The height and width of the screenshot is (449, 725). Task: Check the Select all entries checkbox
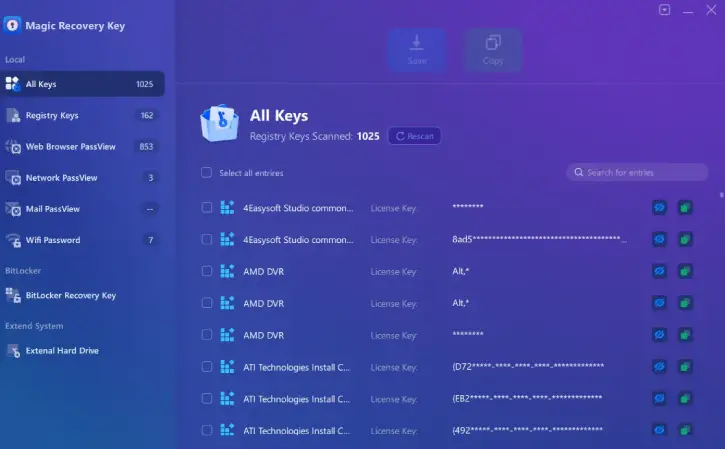tap(206, 173)
